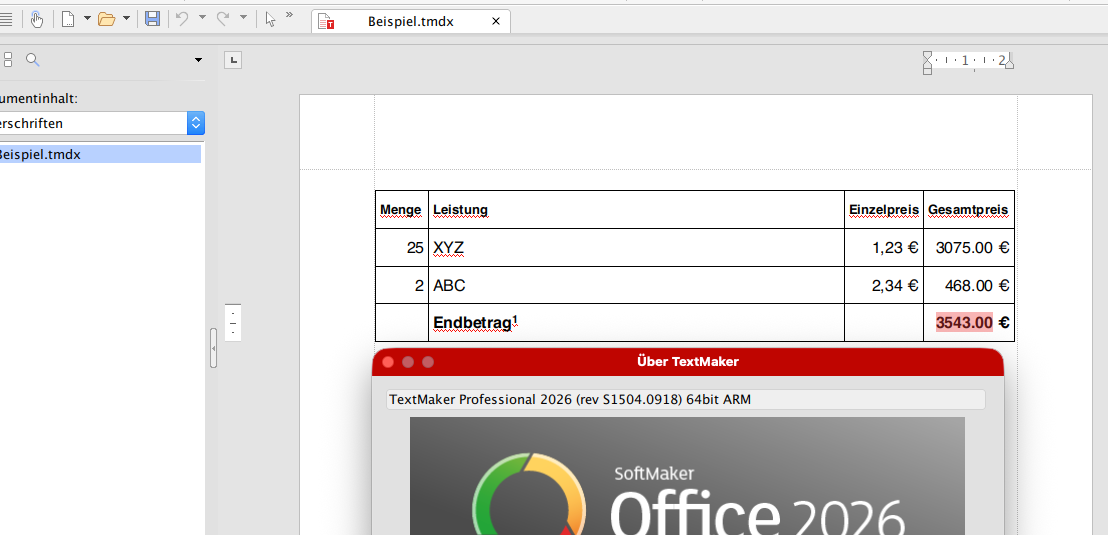This screenshot has height=535, width=1108.
Task: Click the 468.00 € total cell
Action: pos(969,286)
